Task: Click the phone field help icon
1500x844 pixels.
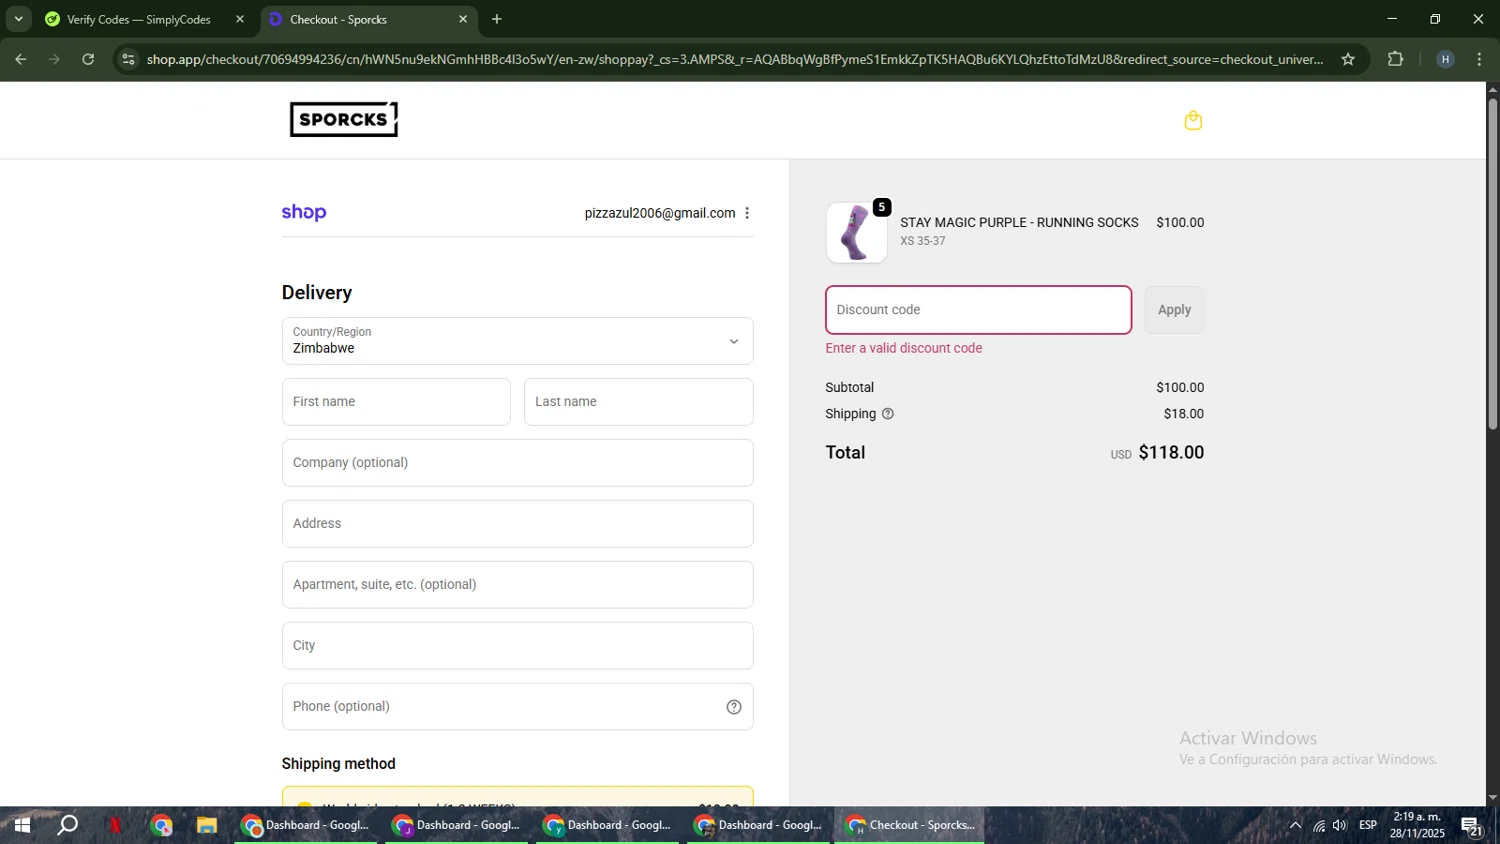Action: (734, 707)
